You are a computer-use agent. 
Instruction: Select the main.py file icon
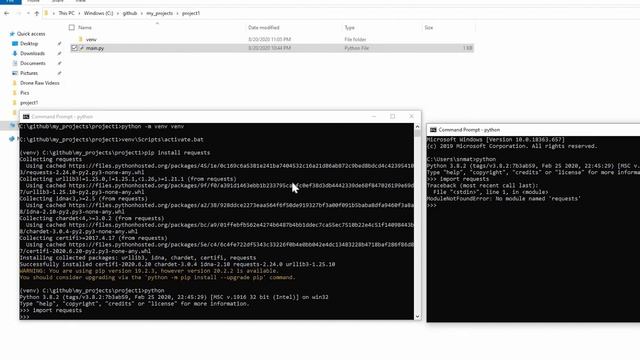[81, 48]
